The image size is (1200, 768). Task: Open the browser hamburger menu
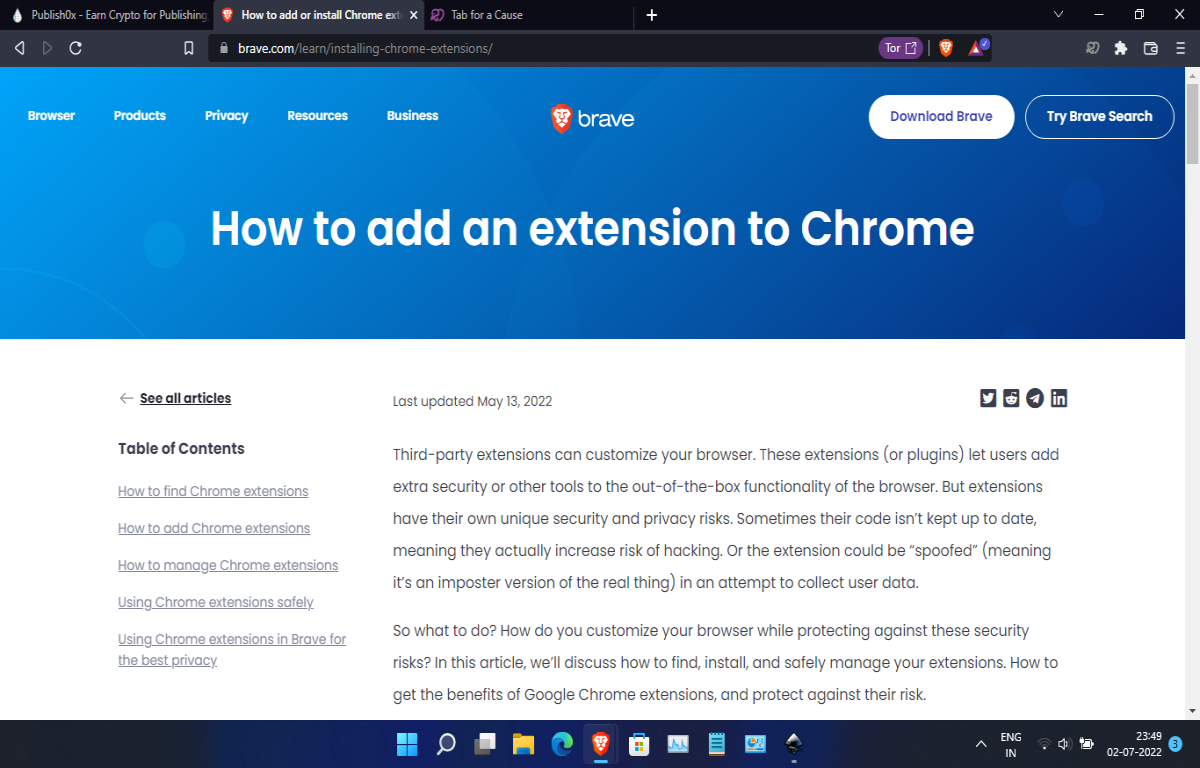1180,48
